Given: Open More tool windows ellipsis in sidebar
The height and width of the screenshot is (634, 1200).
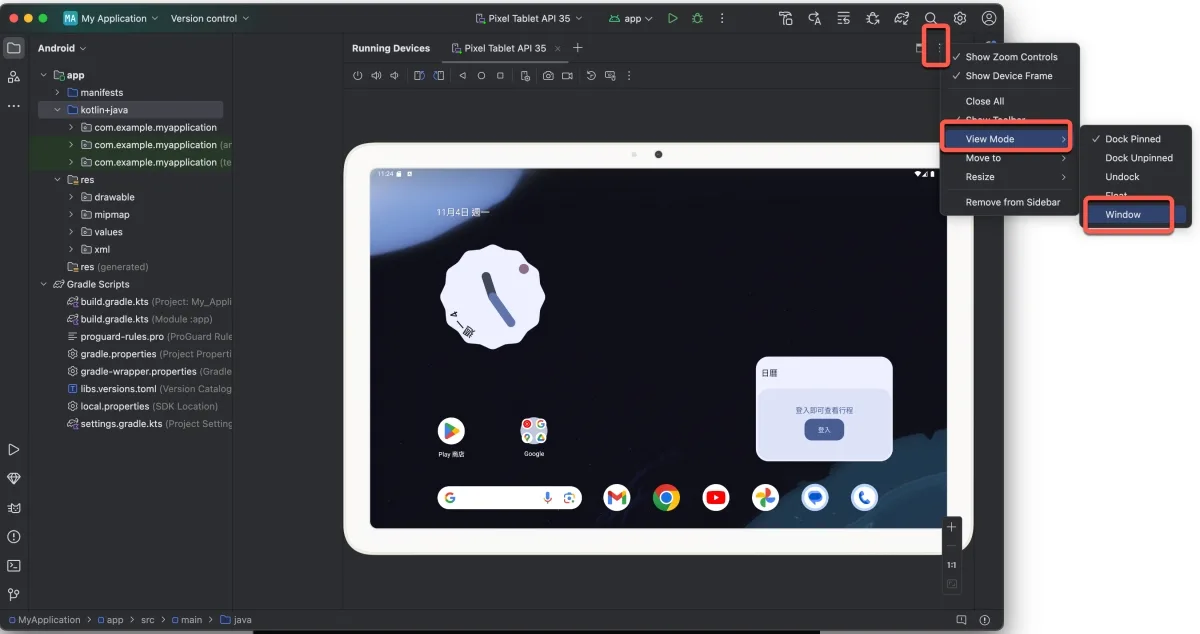Looking at the screenshot, I should (x=14, y=105).
